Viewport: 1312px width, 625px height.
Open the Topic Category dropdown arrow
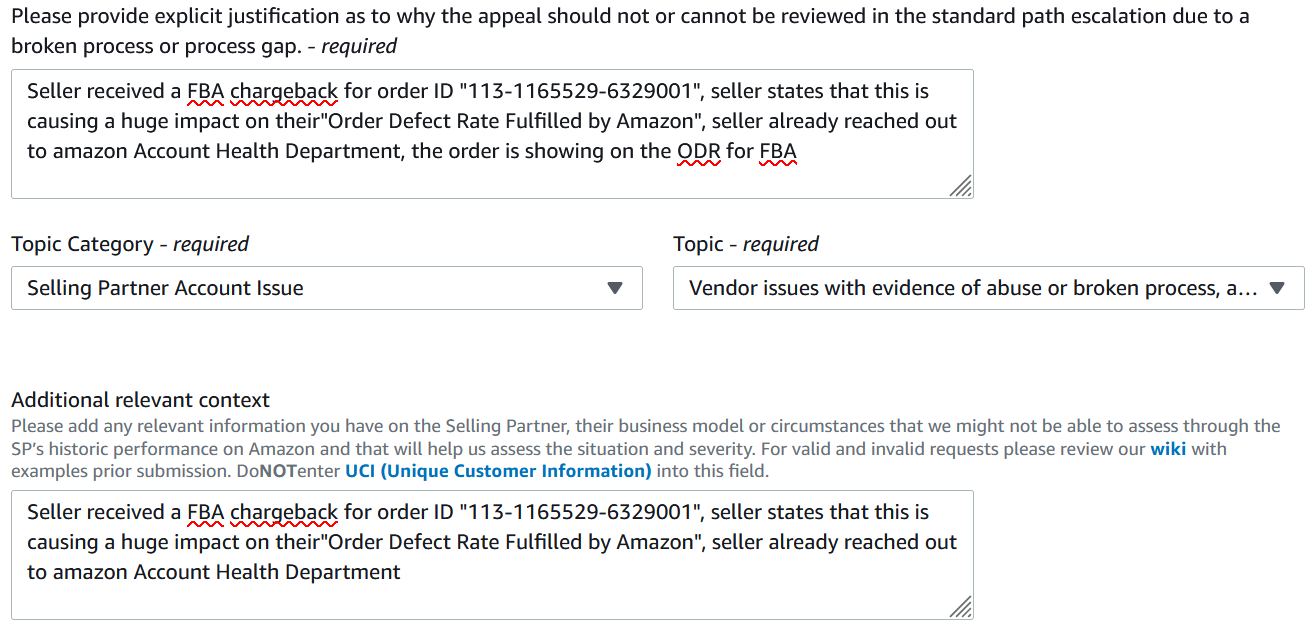pyautogui.click(x=615, y=288)
